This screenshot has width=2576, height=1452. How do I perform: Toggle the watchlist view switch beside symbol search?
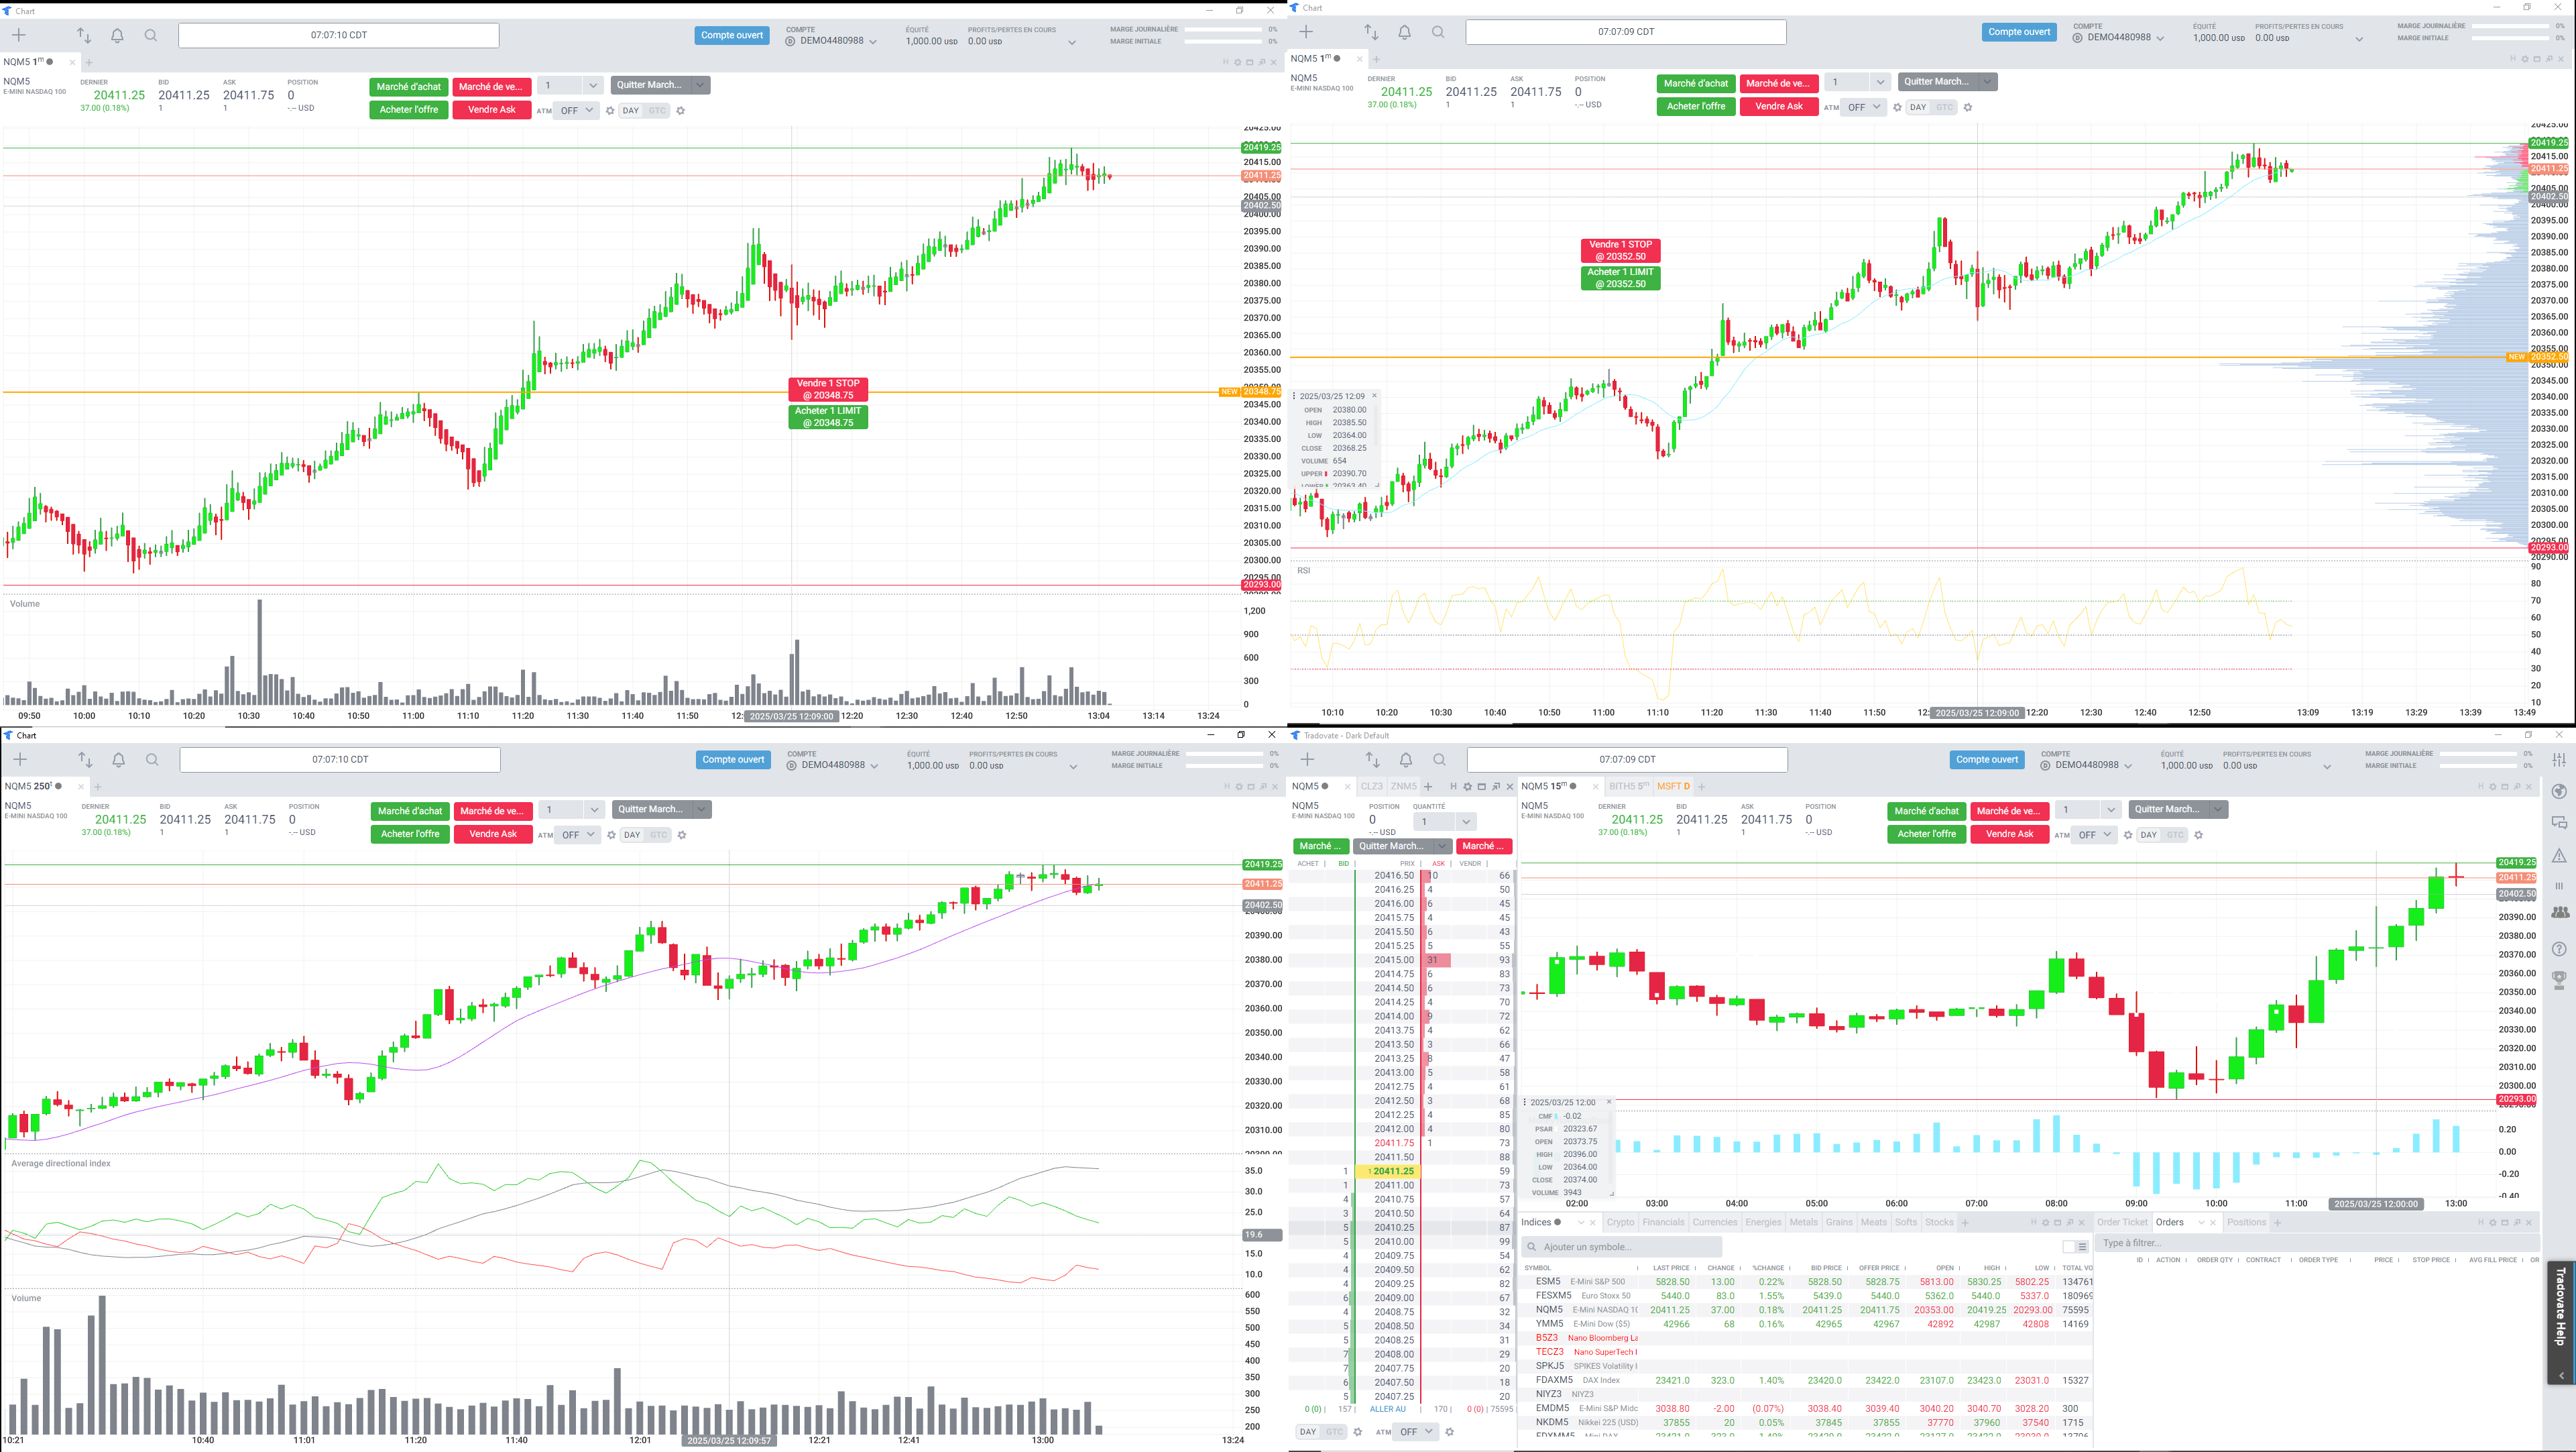tap(2075, 1247)
